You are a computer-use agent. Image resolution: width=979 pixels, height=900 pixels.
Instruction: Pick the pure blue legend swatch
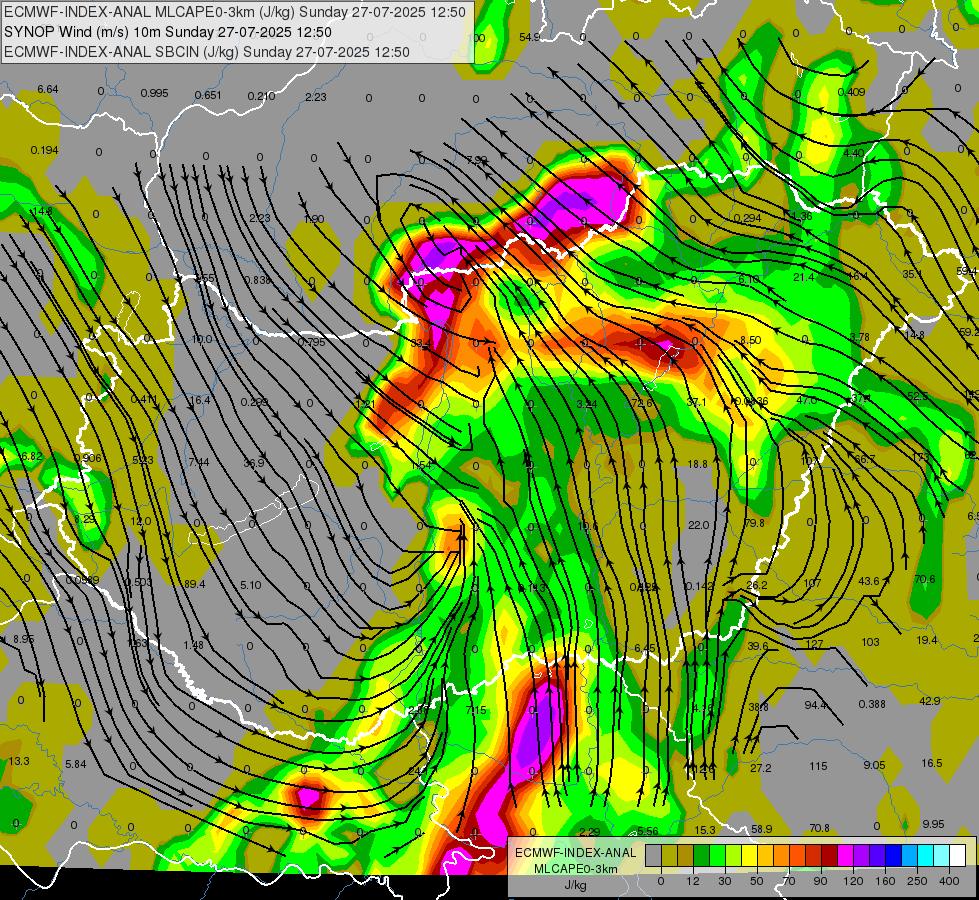point(894,855)
